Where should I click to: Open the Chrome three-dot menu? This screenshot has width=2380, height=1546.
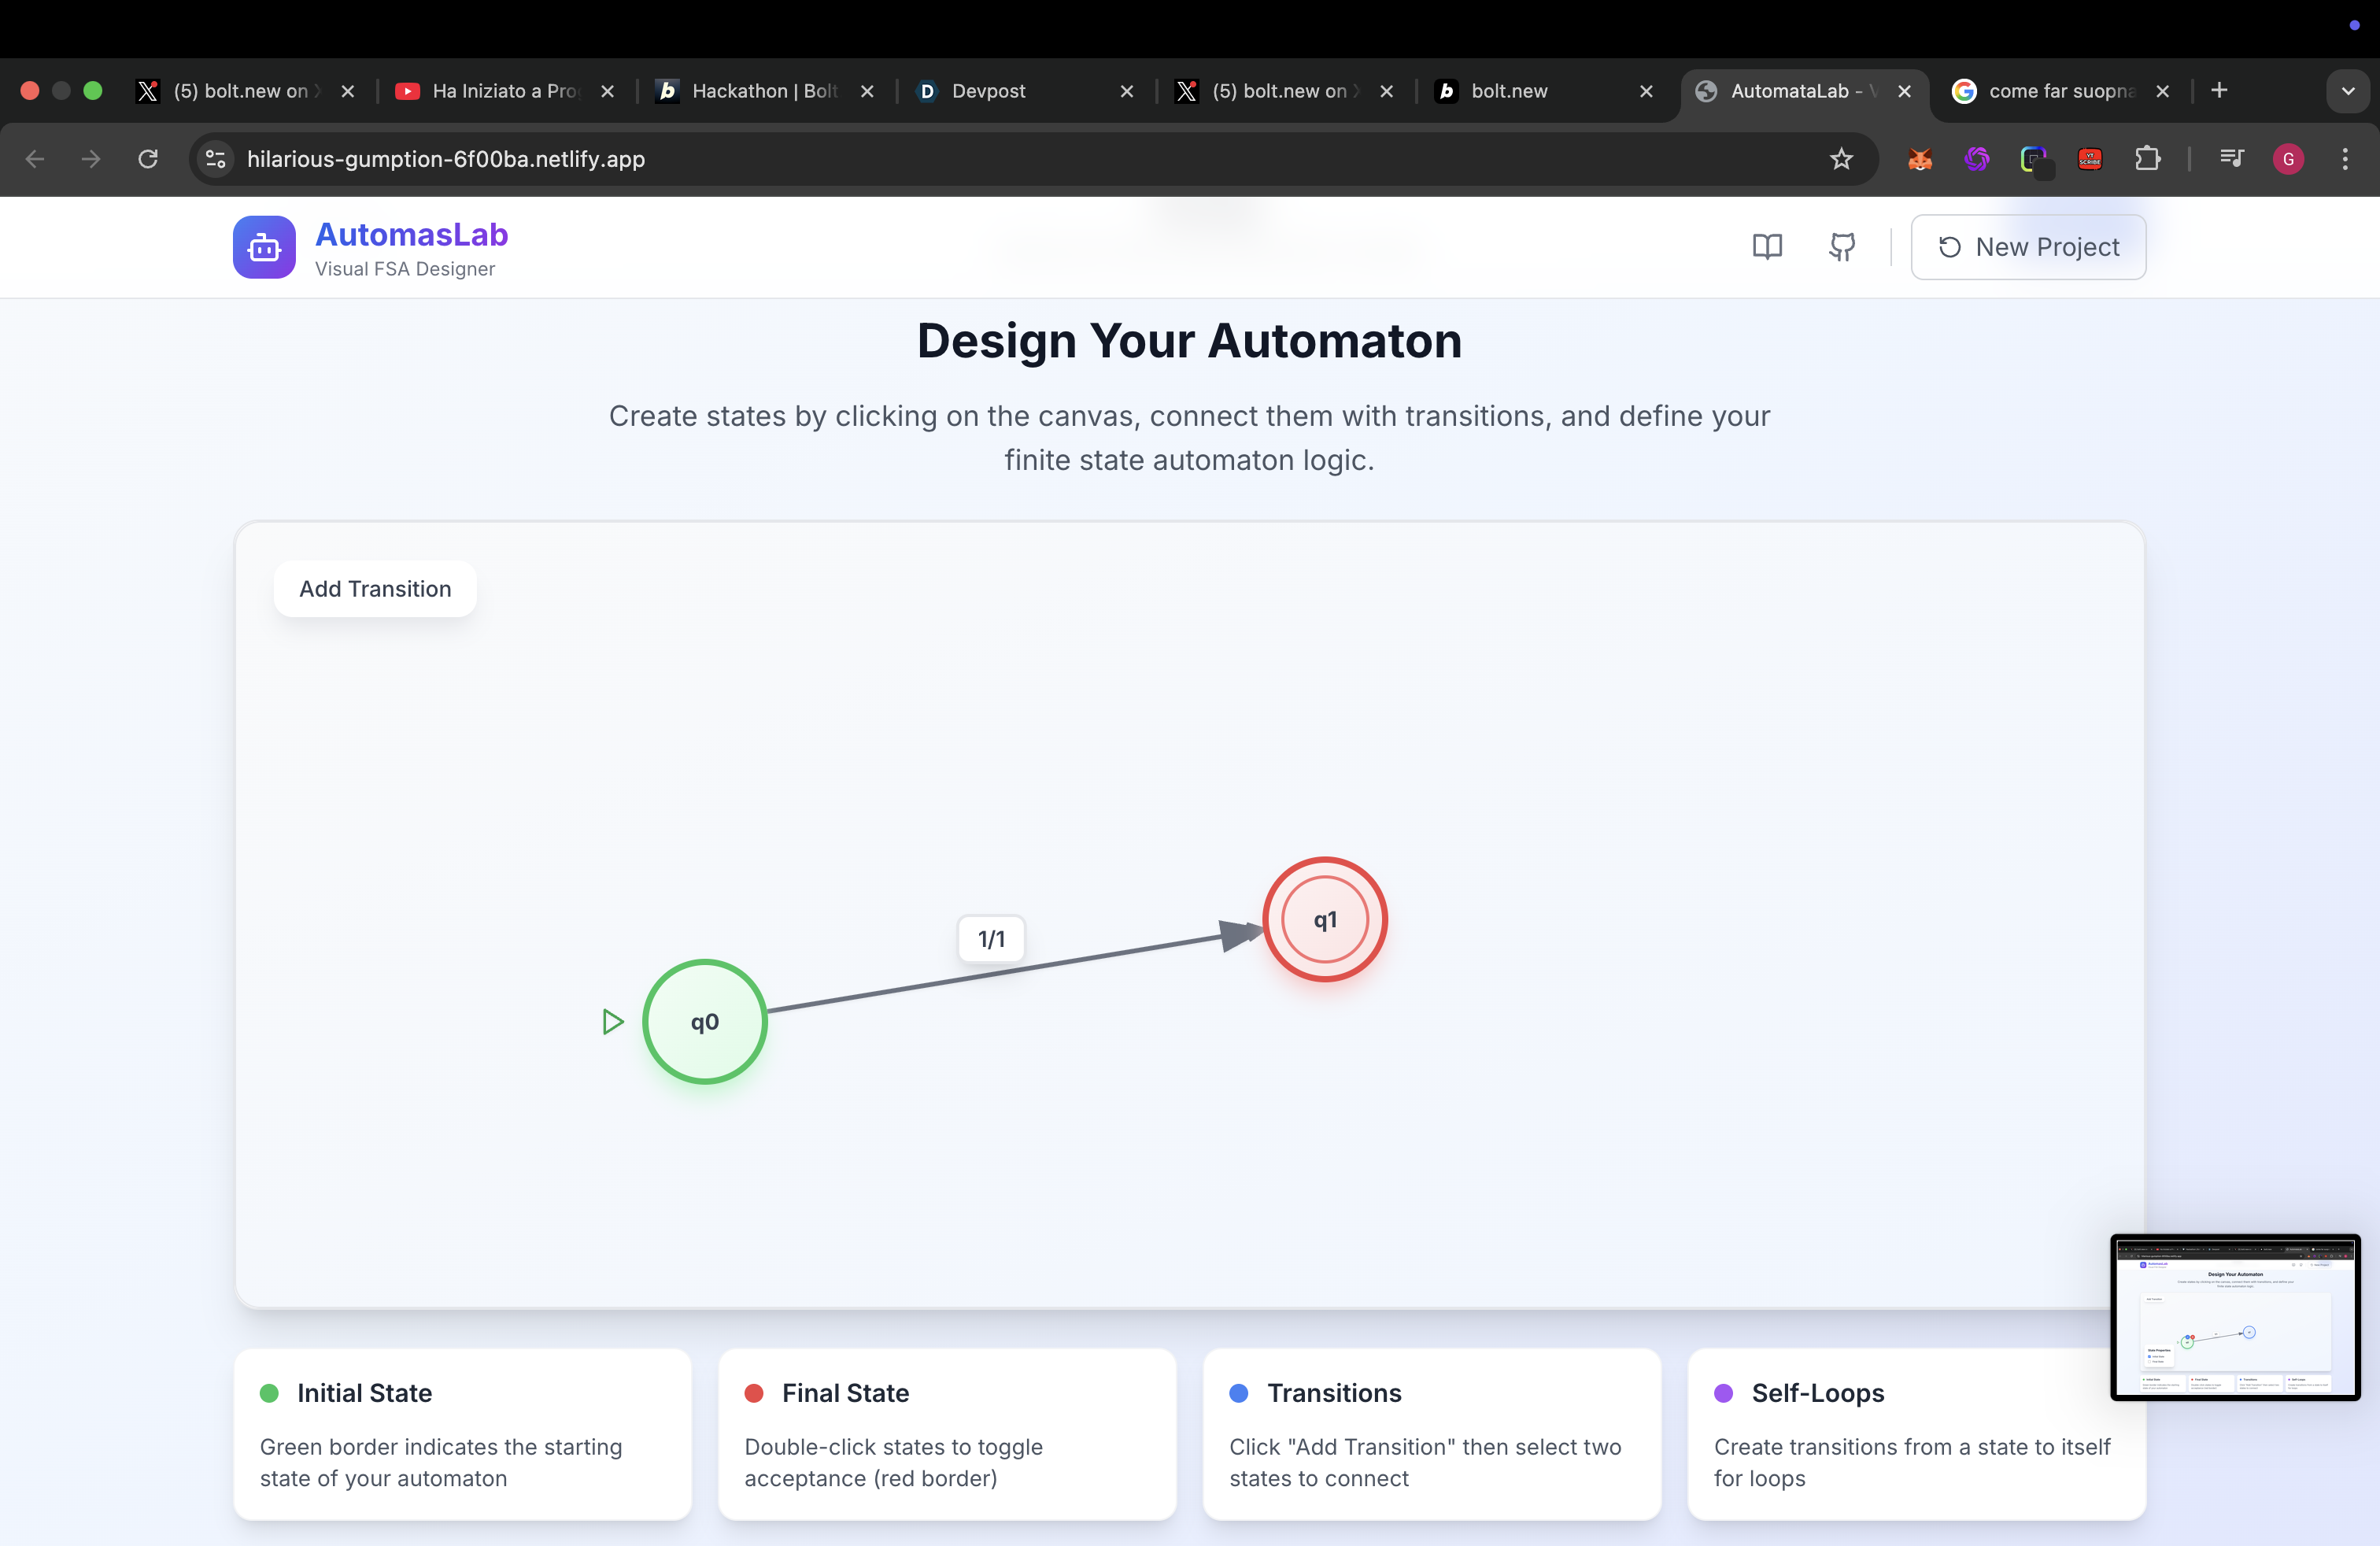coord(2345,159)
